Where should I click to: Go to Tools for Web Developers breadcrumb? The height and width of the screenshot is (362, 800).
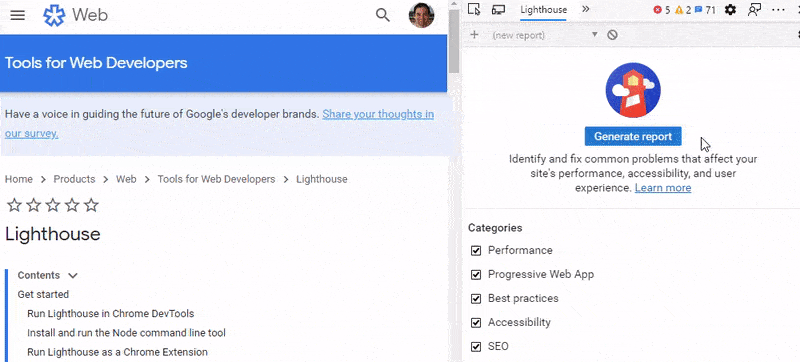pyautogui.click(x=216, y=179)
